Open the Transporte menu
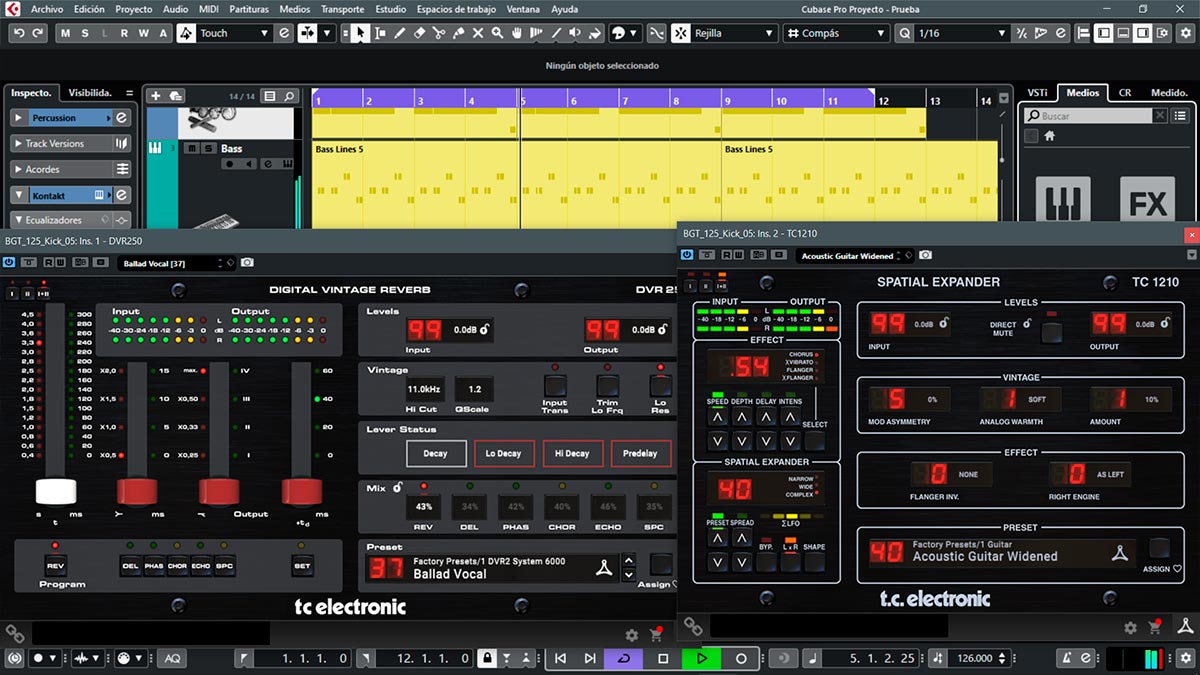Screen dimensions: 1200x675 click(x=342, y=9)
